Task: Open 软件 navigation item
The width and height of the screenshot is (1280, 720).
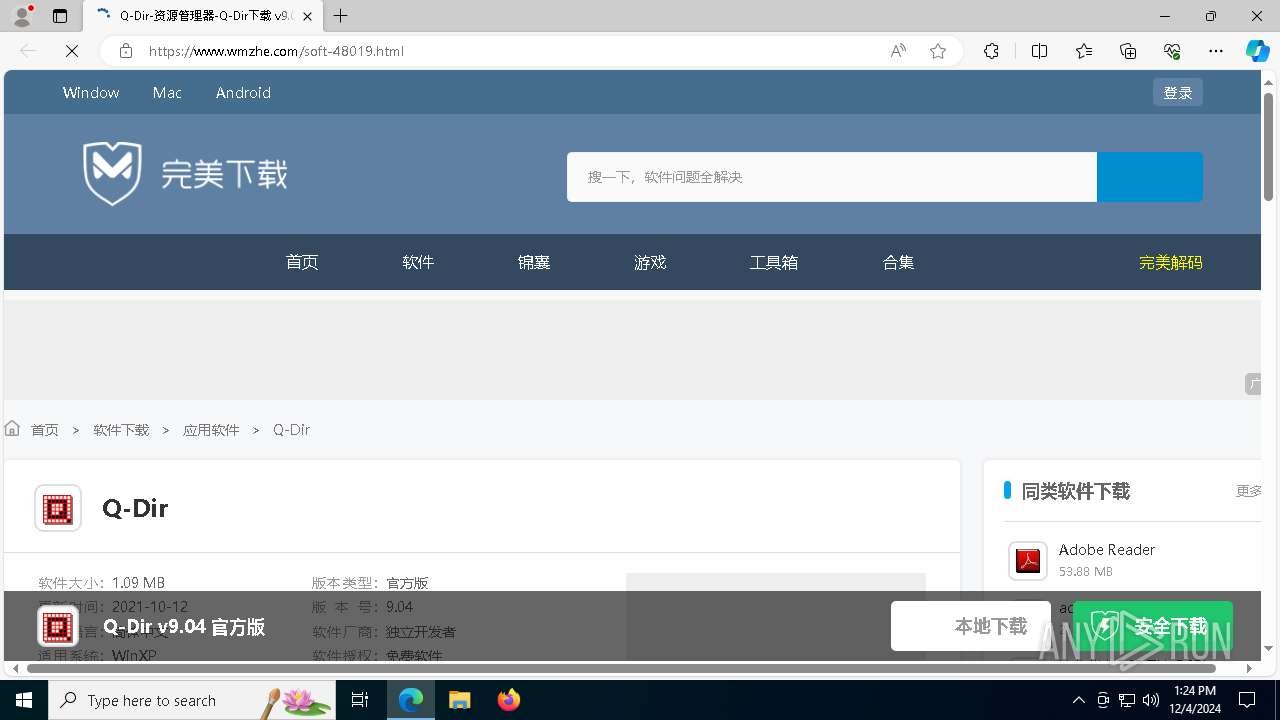Action: 418,262
